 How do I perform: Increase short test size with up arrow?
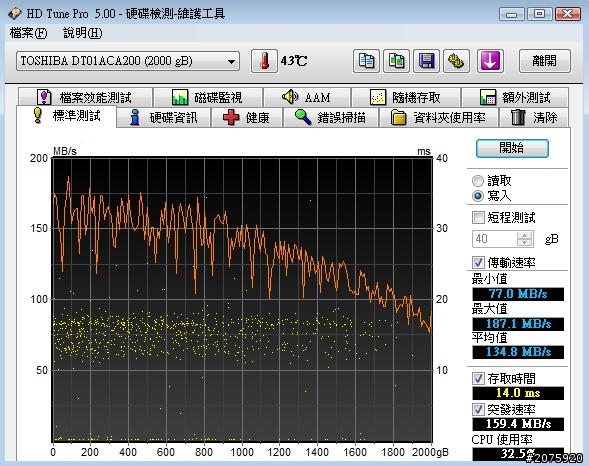(x=524, y=235)
